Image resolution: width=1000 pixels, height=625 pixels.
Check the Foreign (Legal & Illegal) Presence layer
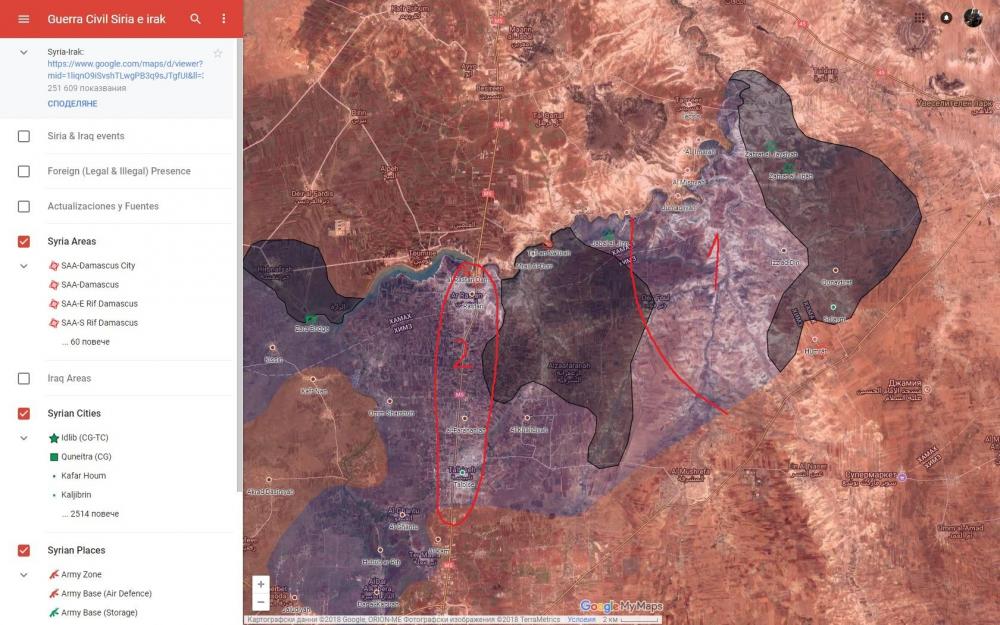(x=24, y=171)
